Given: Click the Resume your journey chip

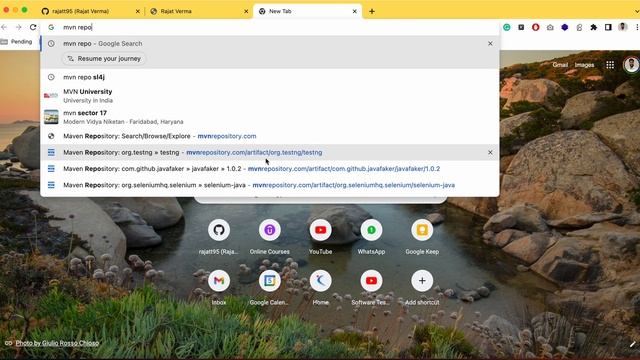Looking at the screenshot, I should point(104,59).
